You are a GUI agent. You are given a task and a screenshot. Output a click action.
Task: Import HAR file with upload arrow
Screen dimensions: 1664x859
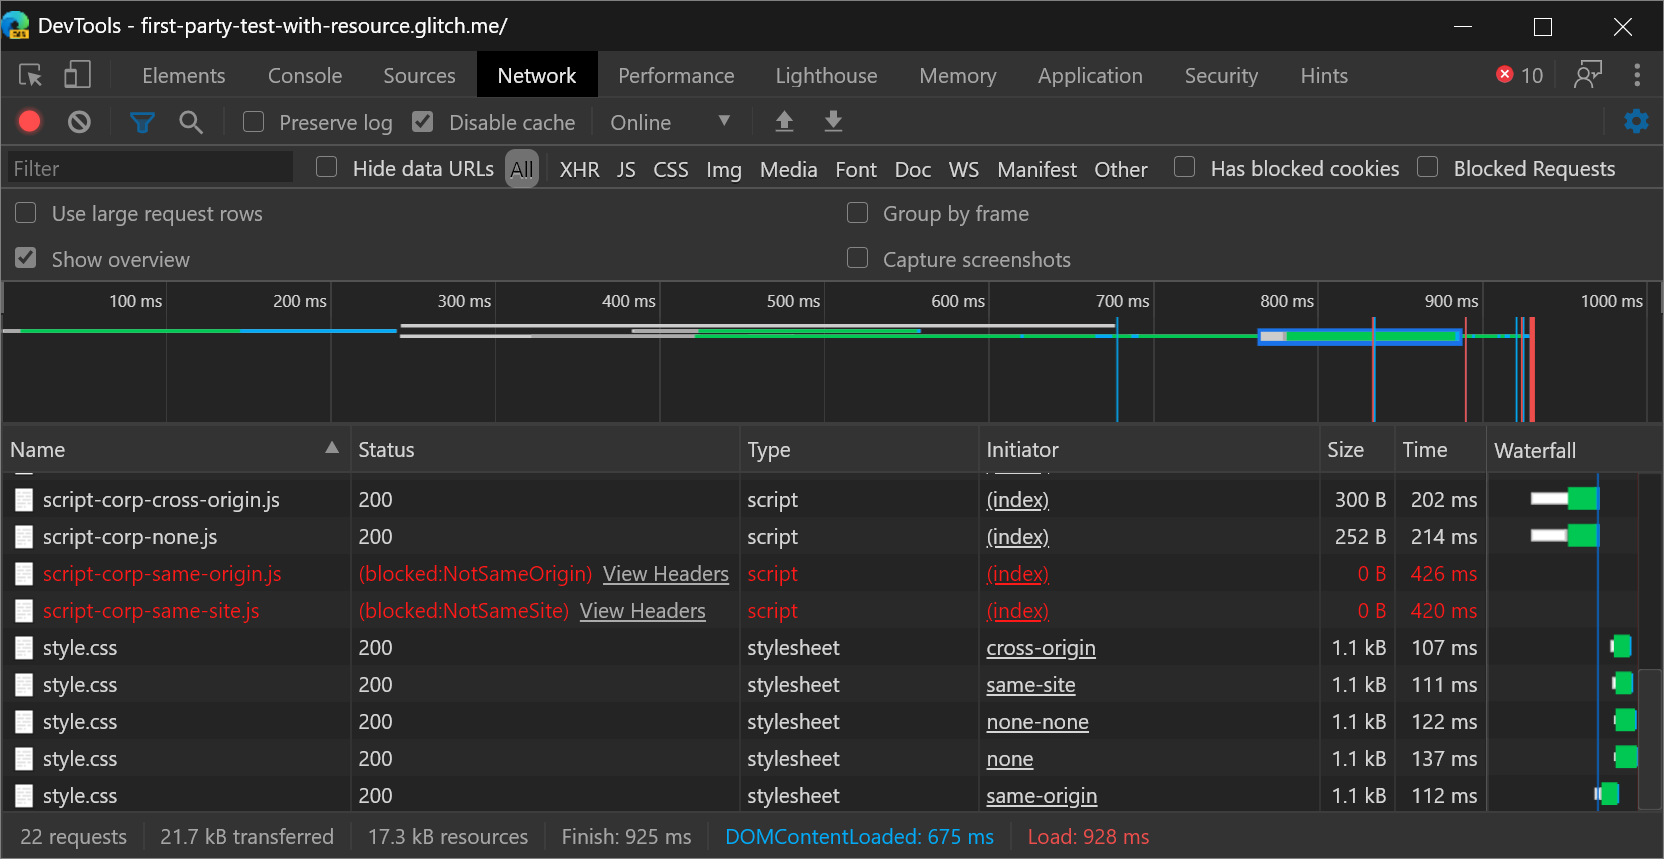(784, 122)
